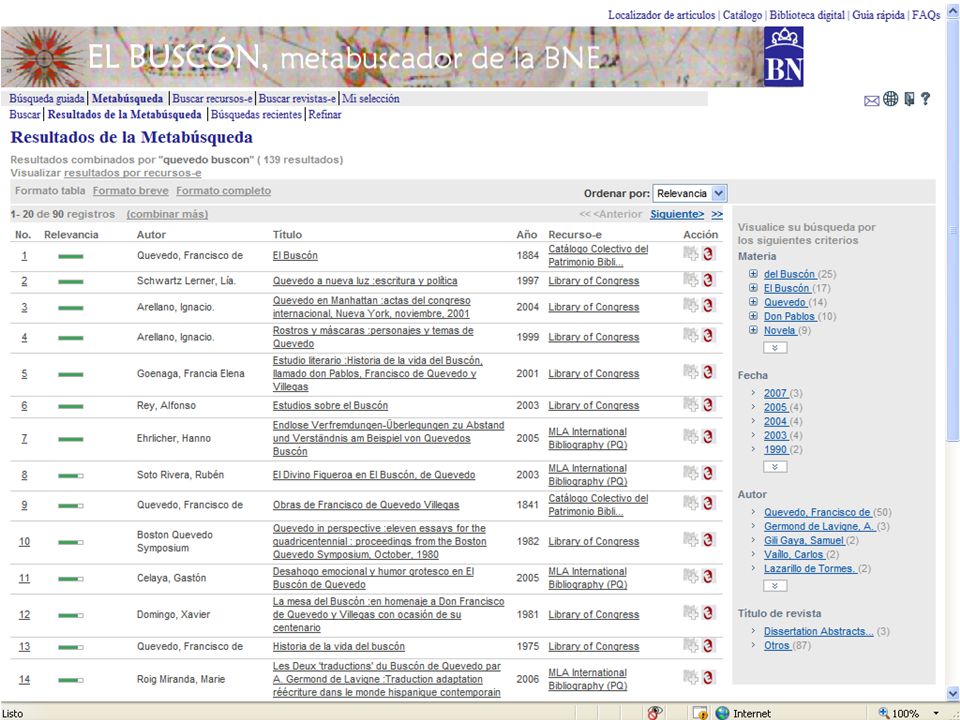This screenshot has width=960, height=720.
Task: Open the Refinar submenu
Action: (324, 114)
